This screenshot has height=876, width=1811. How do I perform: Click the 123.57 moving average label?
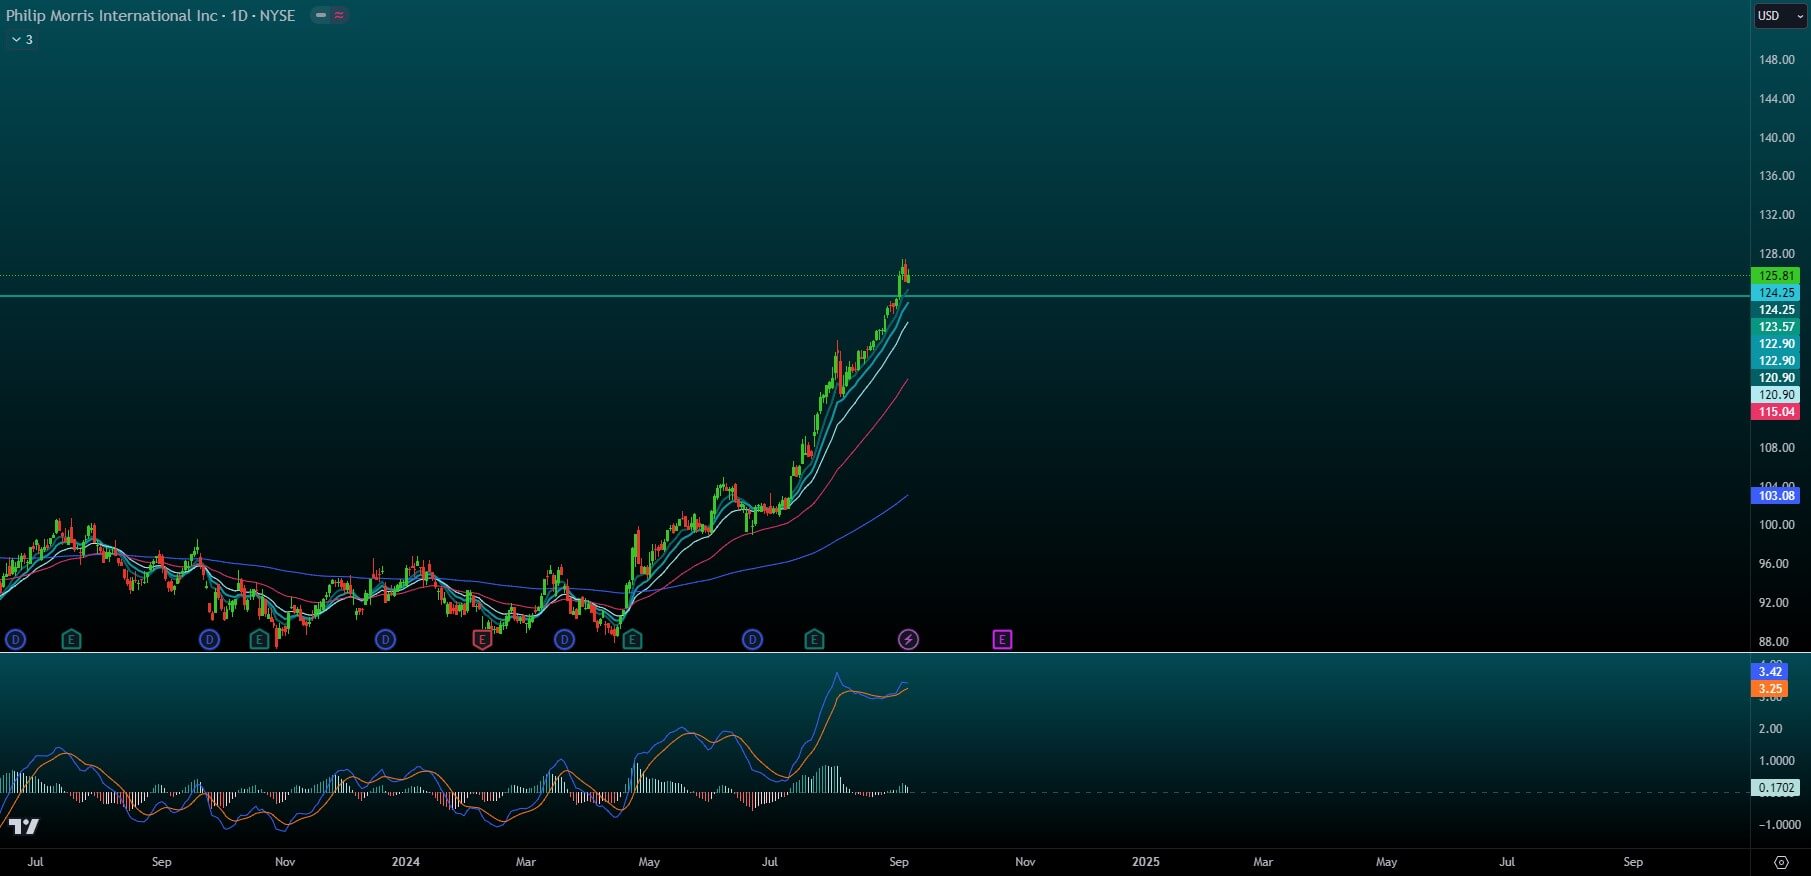(x=1776, y=327)
